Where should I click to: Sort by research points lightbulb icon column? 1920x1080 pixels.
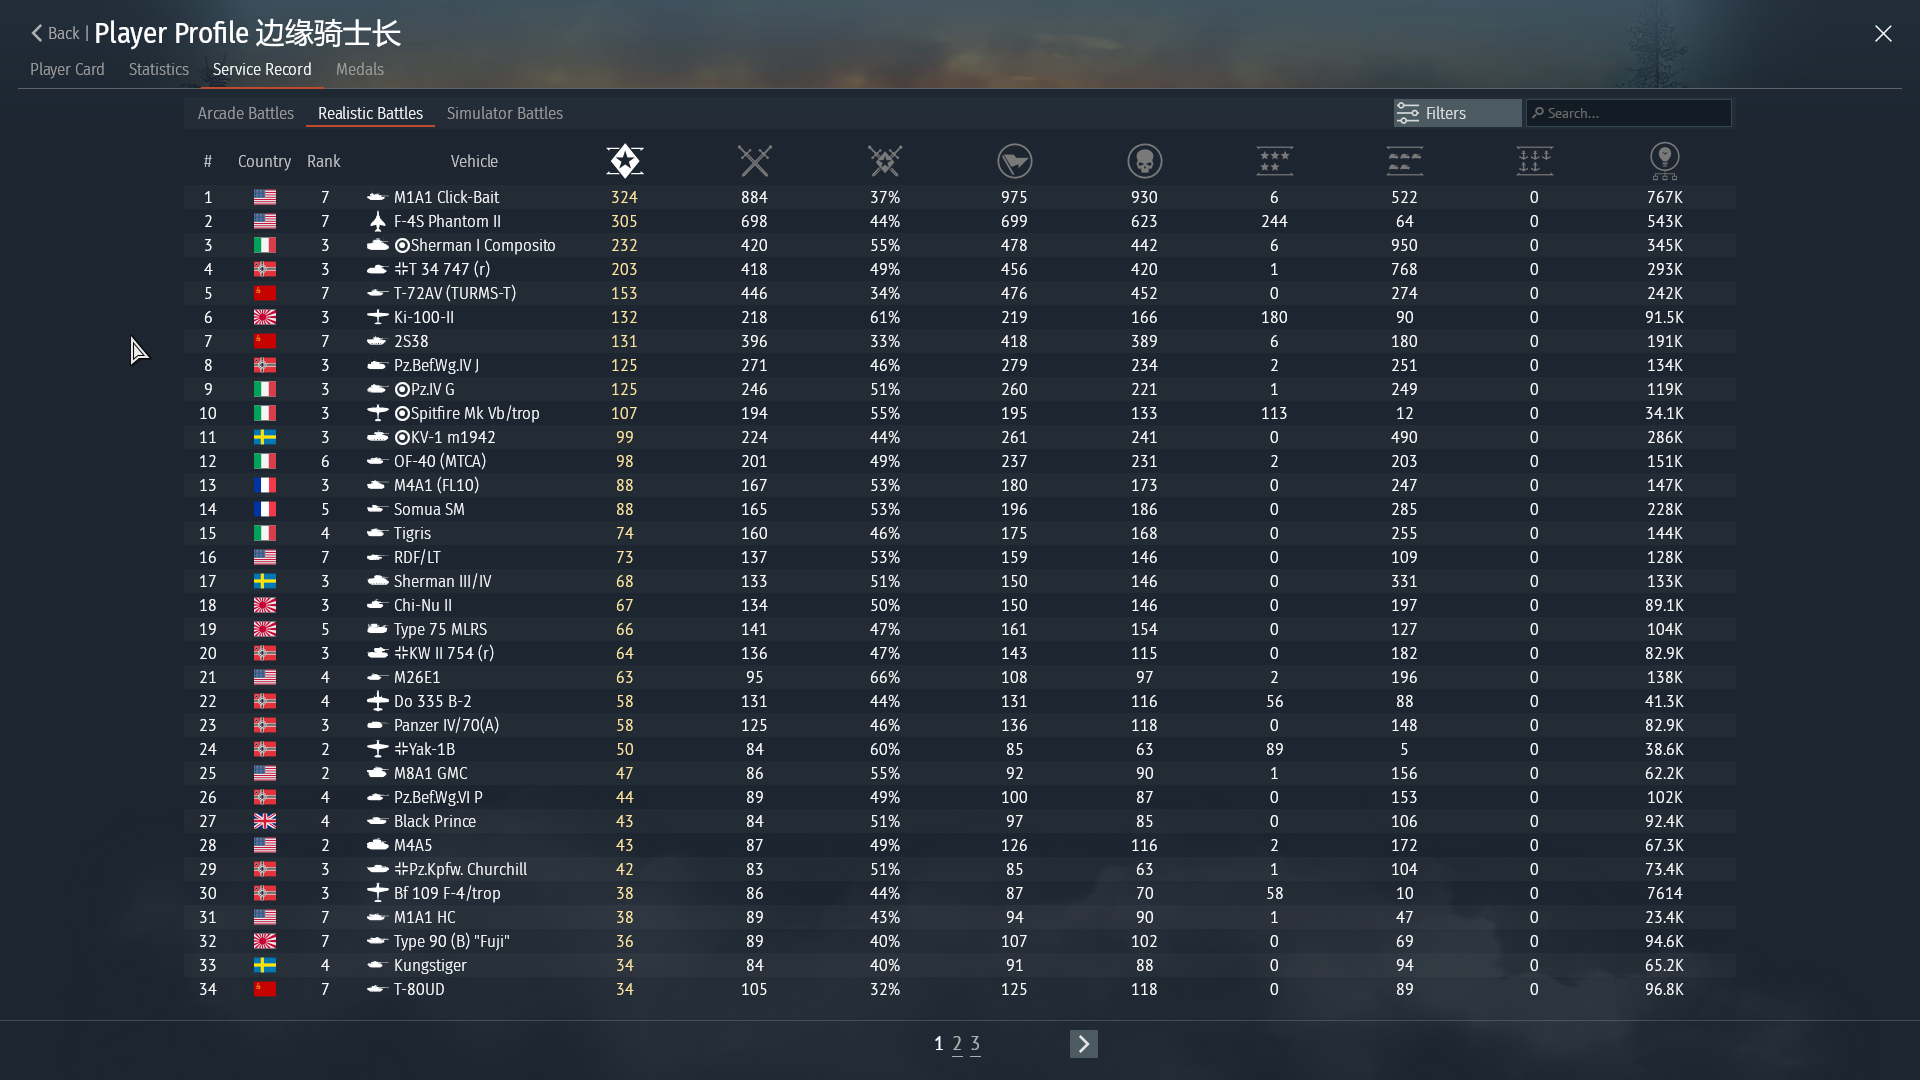click(1664, 161)
